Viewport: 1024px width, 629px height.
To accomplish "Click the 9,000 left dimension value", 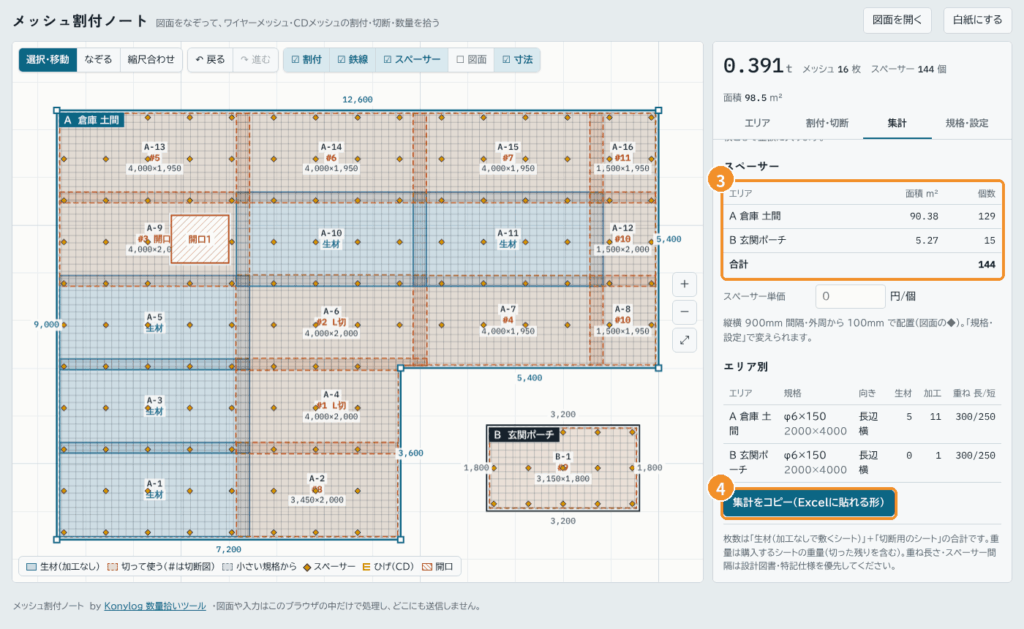I will pyautogui.click(x=46, y=324).
